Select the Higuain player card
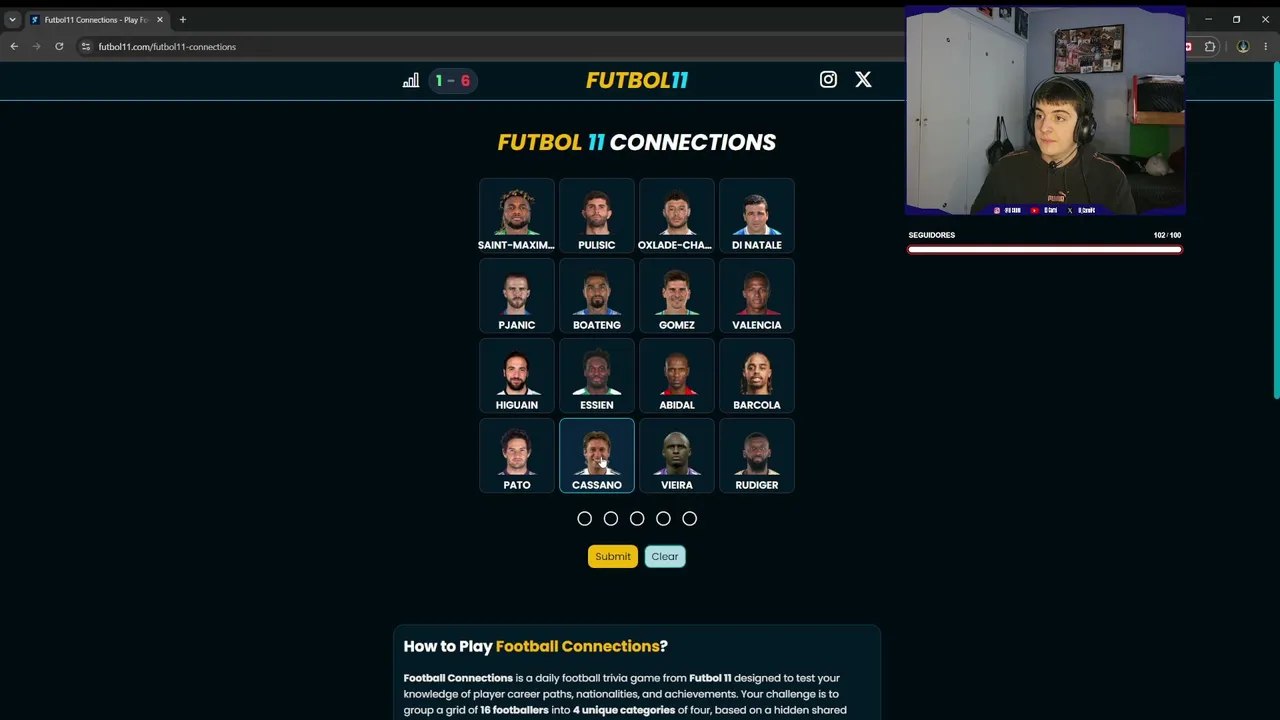Screen dimensions: 1280x720 [517, 375]
